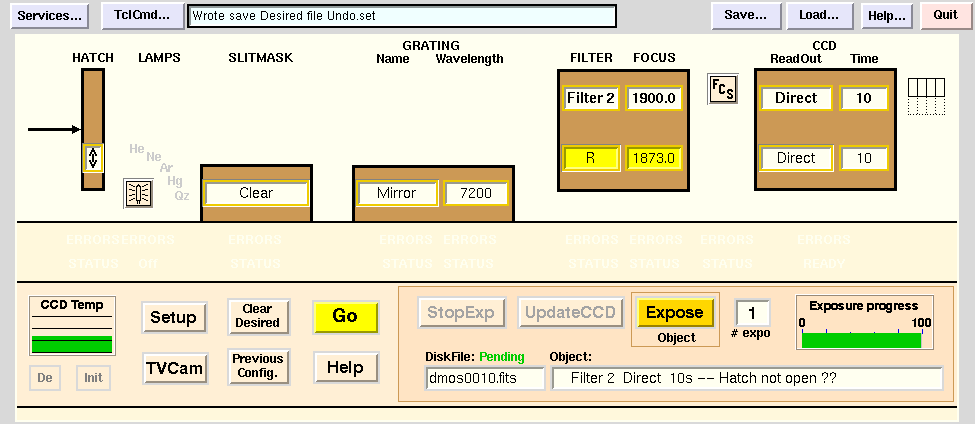Open the Filter 2 desired selector
Screen dimensions: 975x424
tap(591, 98)
